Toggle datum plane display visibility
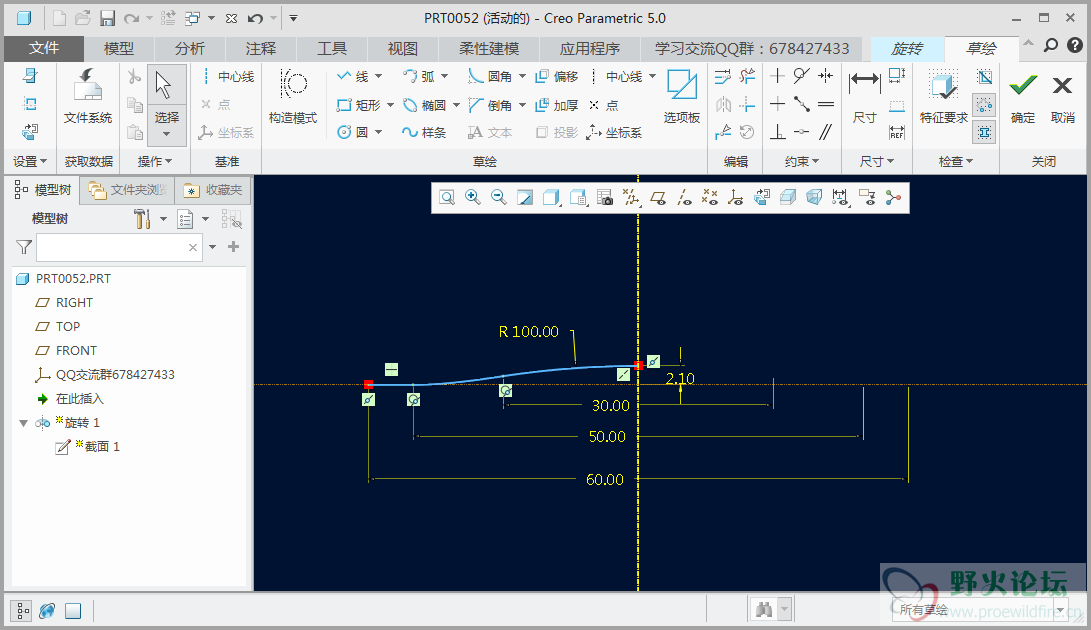This screenshot has height=630, width=1091. tap(658, 198)
